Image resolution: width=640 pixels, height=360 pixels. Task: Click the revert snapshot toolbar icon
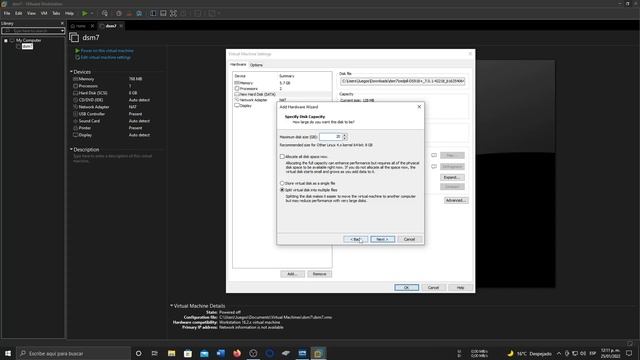129,13
